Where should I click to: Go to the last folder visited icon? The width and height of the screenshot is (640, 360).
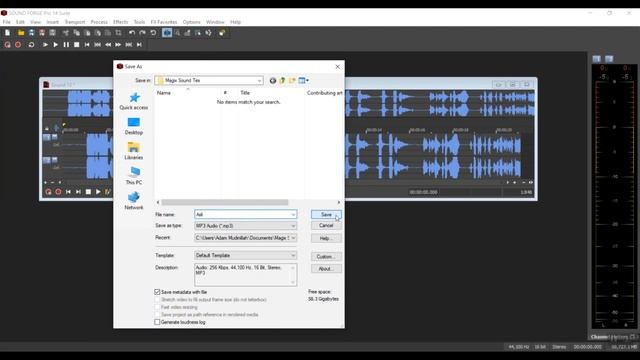click(x=273, y=80)
